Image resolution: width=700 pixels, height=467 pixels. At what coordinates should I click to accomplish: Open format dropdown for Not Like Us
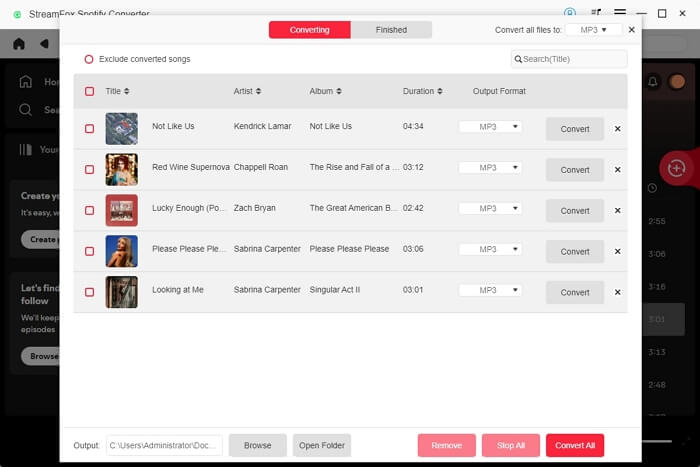point(490,127)
